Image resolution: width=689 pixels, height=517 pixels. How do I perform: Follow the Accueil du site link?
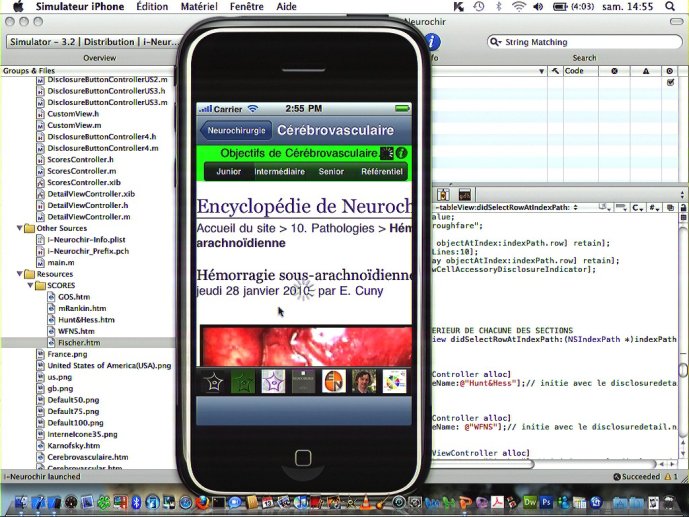[236, 228]
